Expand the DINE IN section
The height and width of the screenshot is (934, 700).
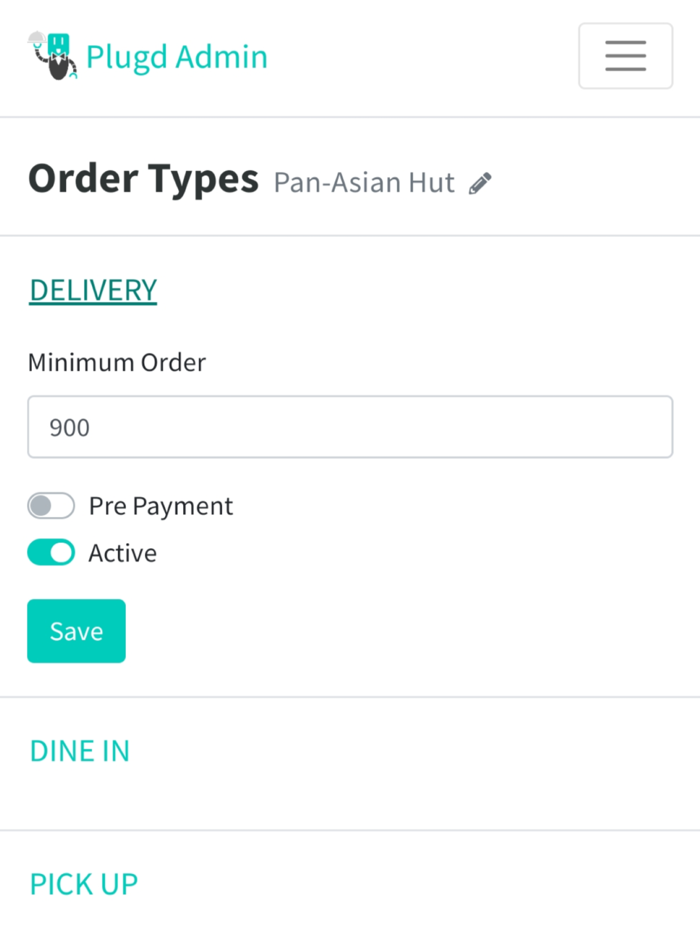79,751
